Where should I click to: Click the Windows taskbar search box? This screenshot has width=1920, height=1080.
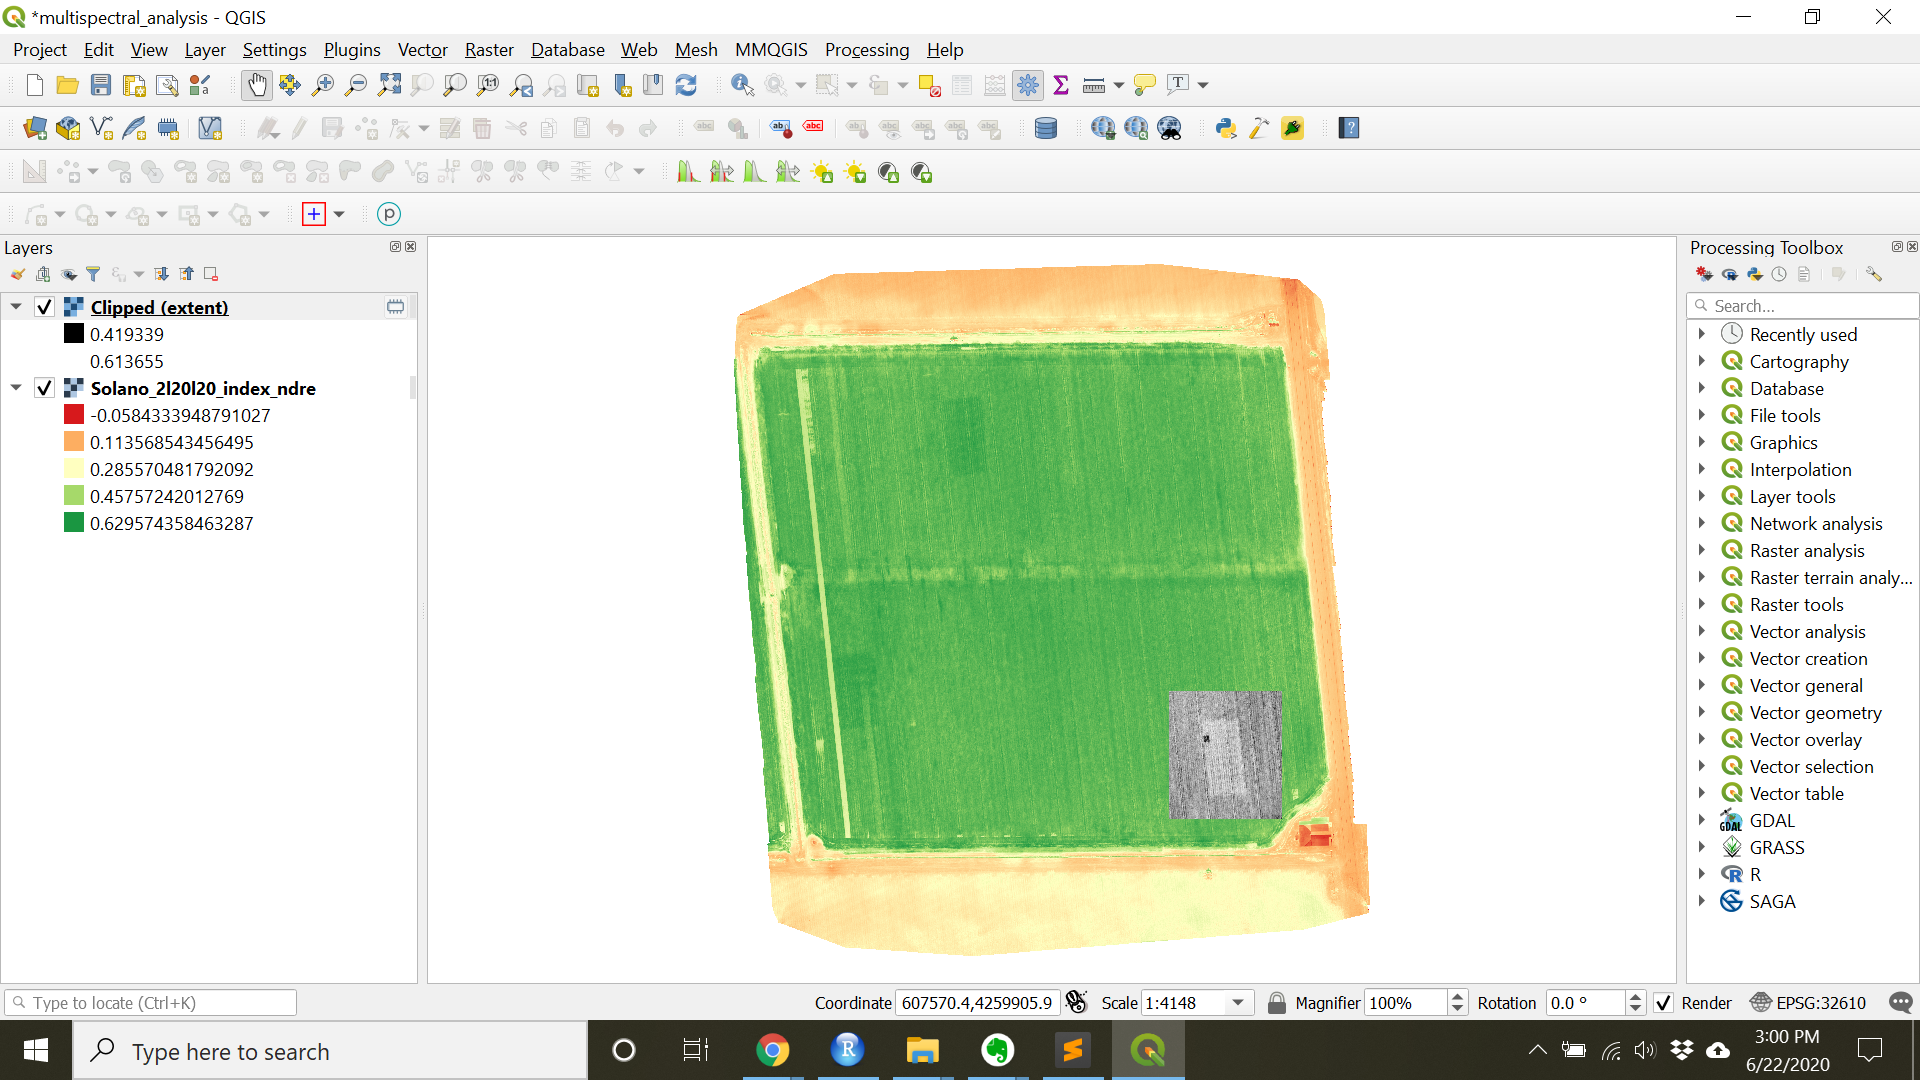click(330, 1050)
